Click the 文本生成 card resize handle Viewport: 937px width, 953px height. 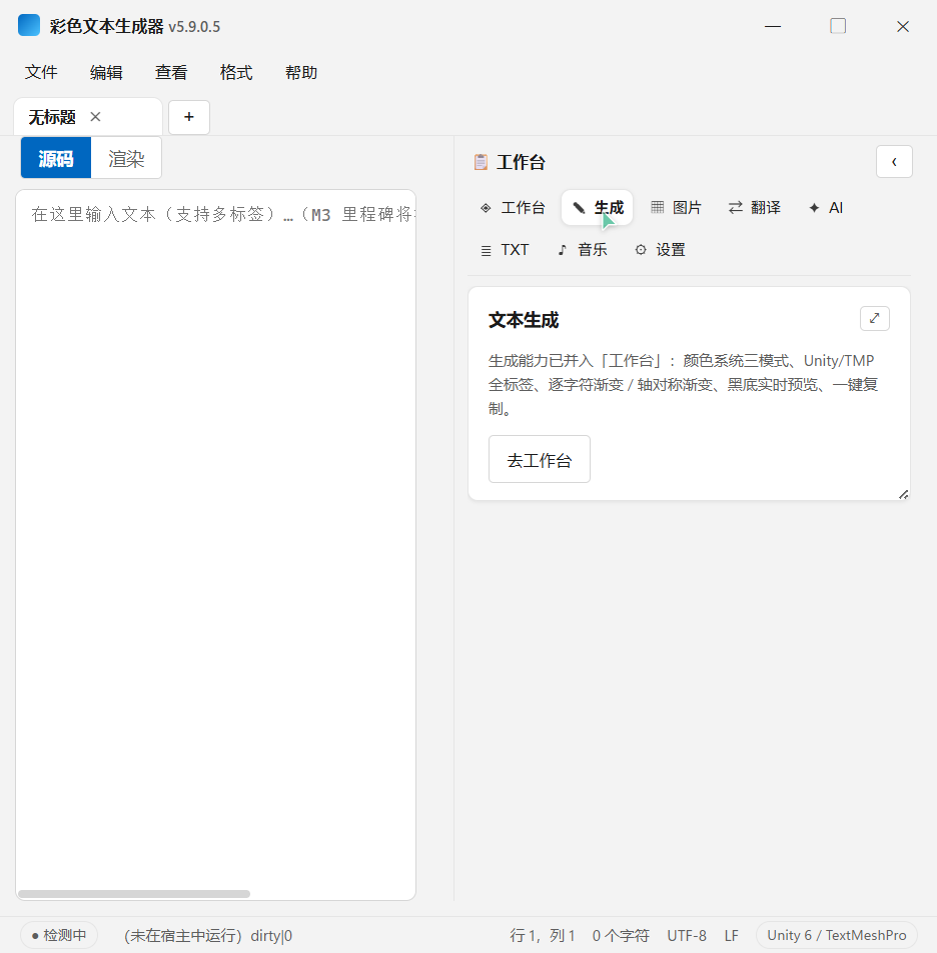tap(903, 495)
